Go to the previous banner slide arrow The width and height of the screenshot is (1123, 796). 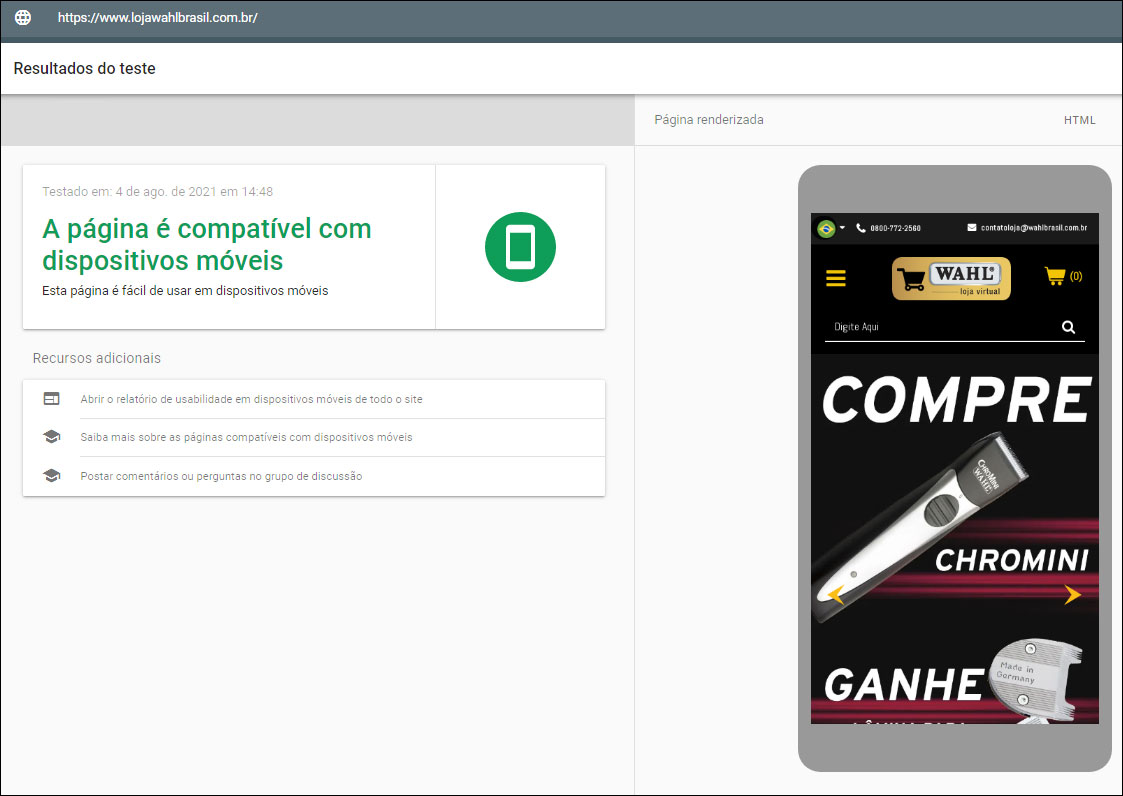tap(836, 595)
